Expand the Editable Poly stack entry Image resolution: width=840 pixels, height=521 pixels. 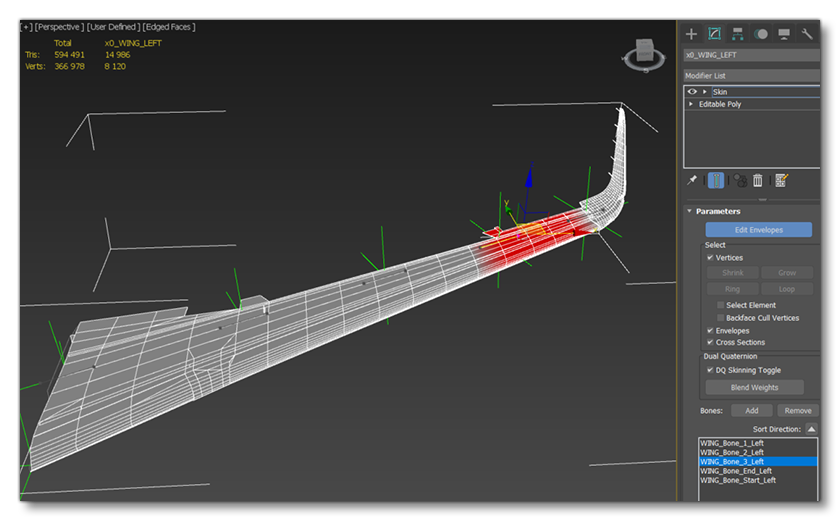click(691, 104)
